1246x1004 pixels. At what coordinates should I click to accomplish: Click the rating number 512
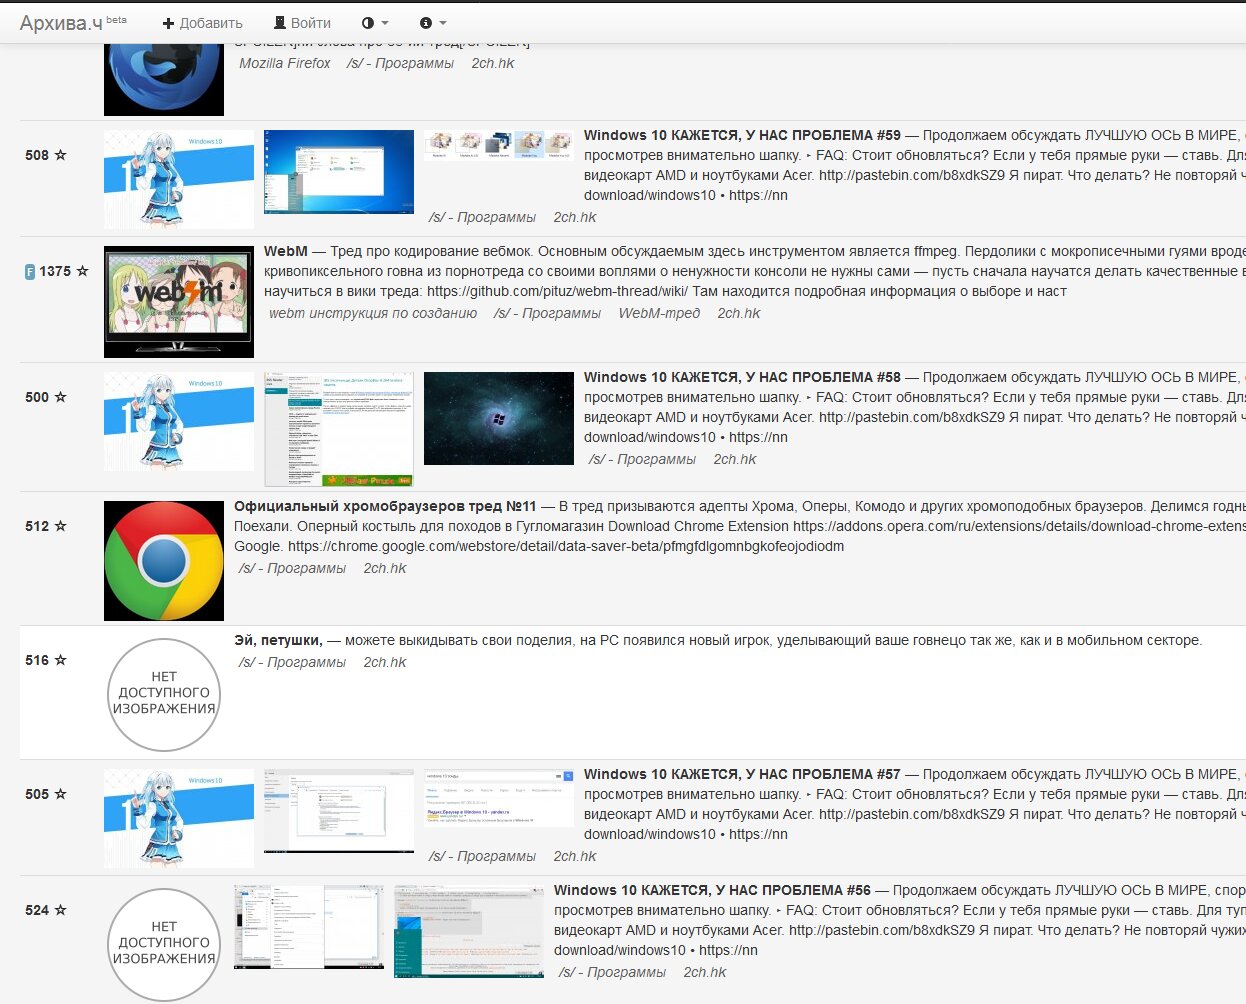click(x=37, y=526)
